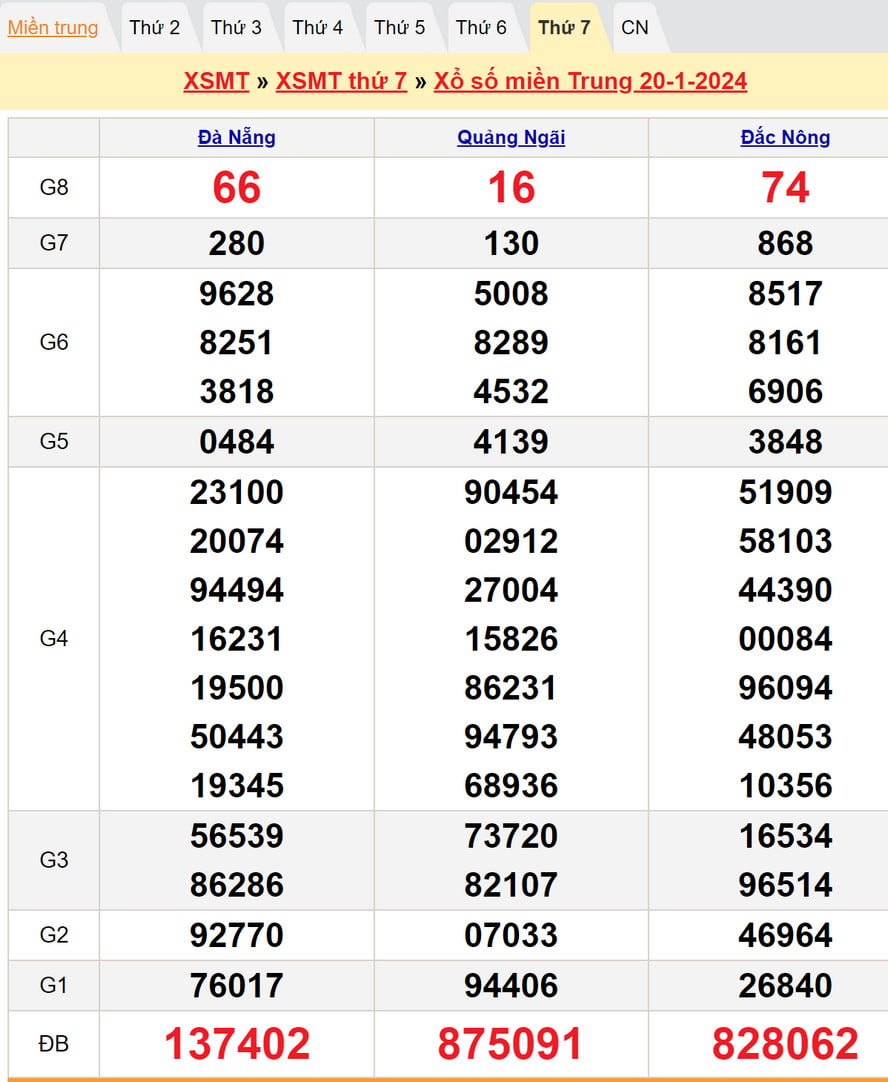Go to the Thứ 4 tab
Viewport: 888px width, 1082px height.
(x=318, y=28)
